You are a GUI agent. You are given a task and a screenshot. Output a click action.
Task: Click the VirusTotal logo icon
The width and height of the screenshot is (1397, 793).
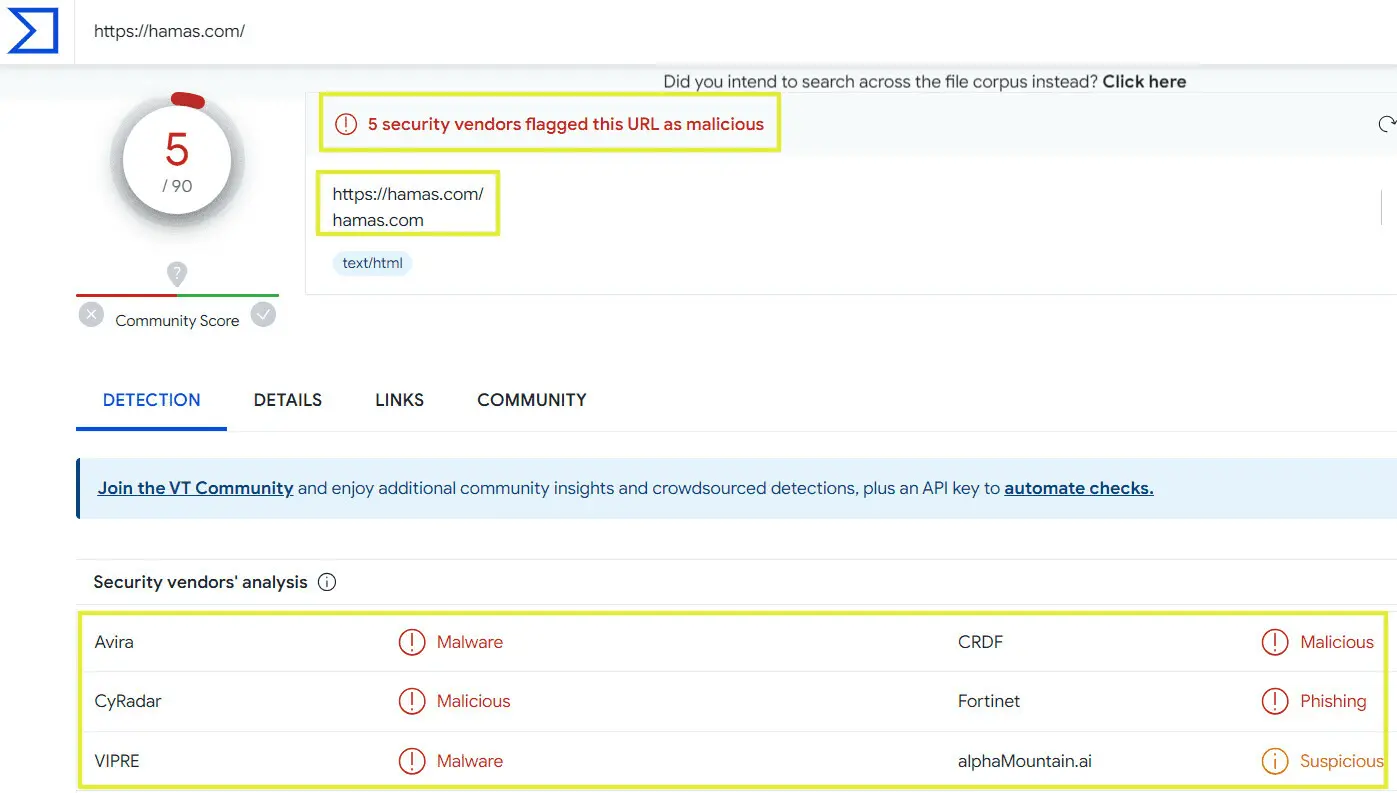pyautogui.click(x=33, y=31)
